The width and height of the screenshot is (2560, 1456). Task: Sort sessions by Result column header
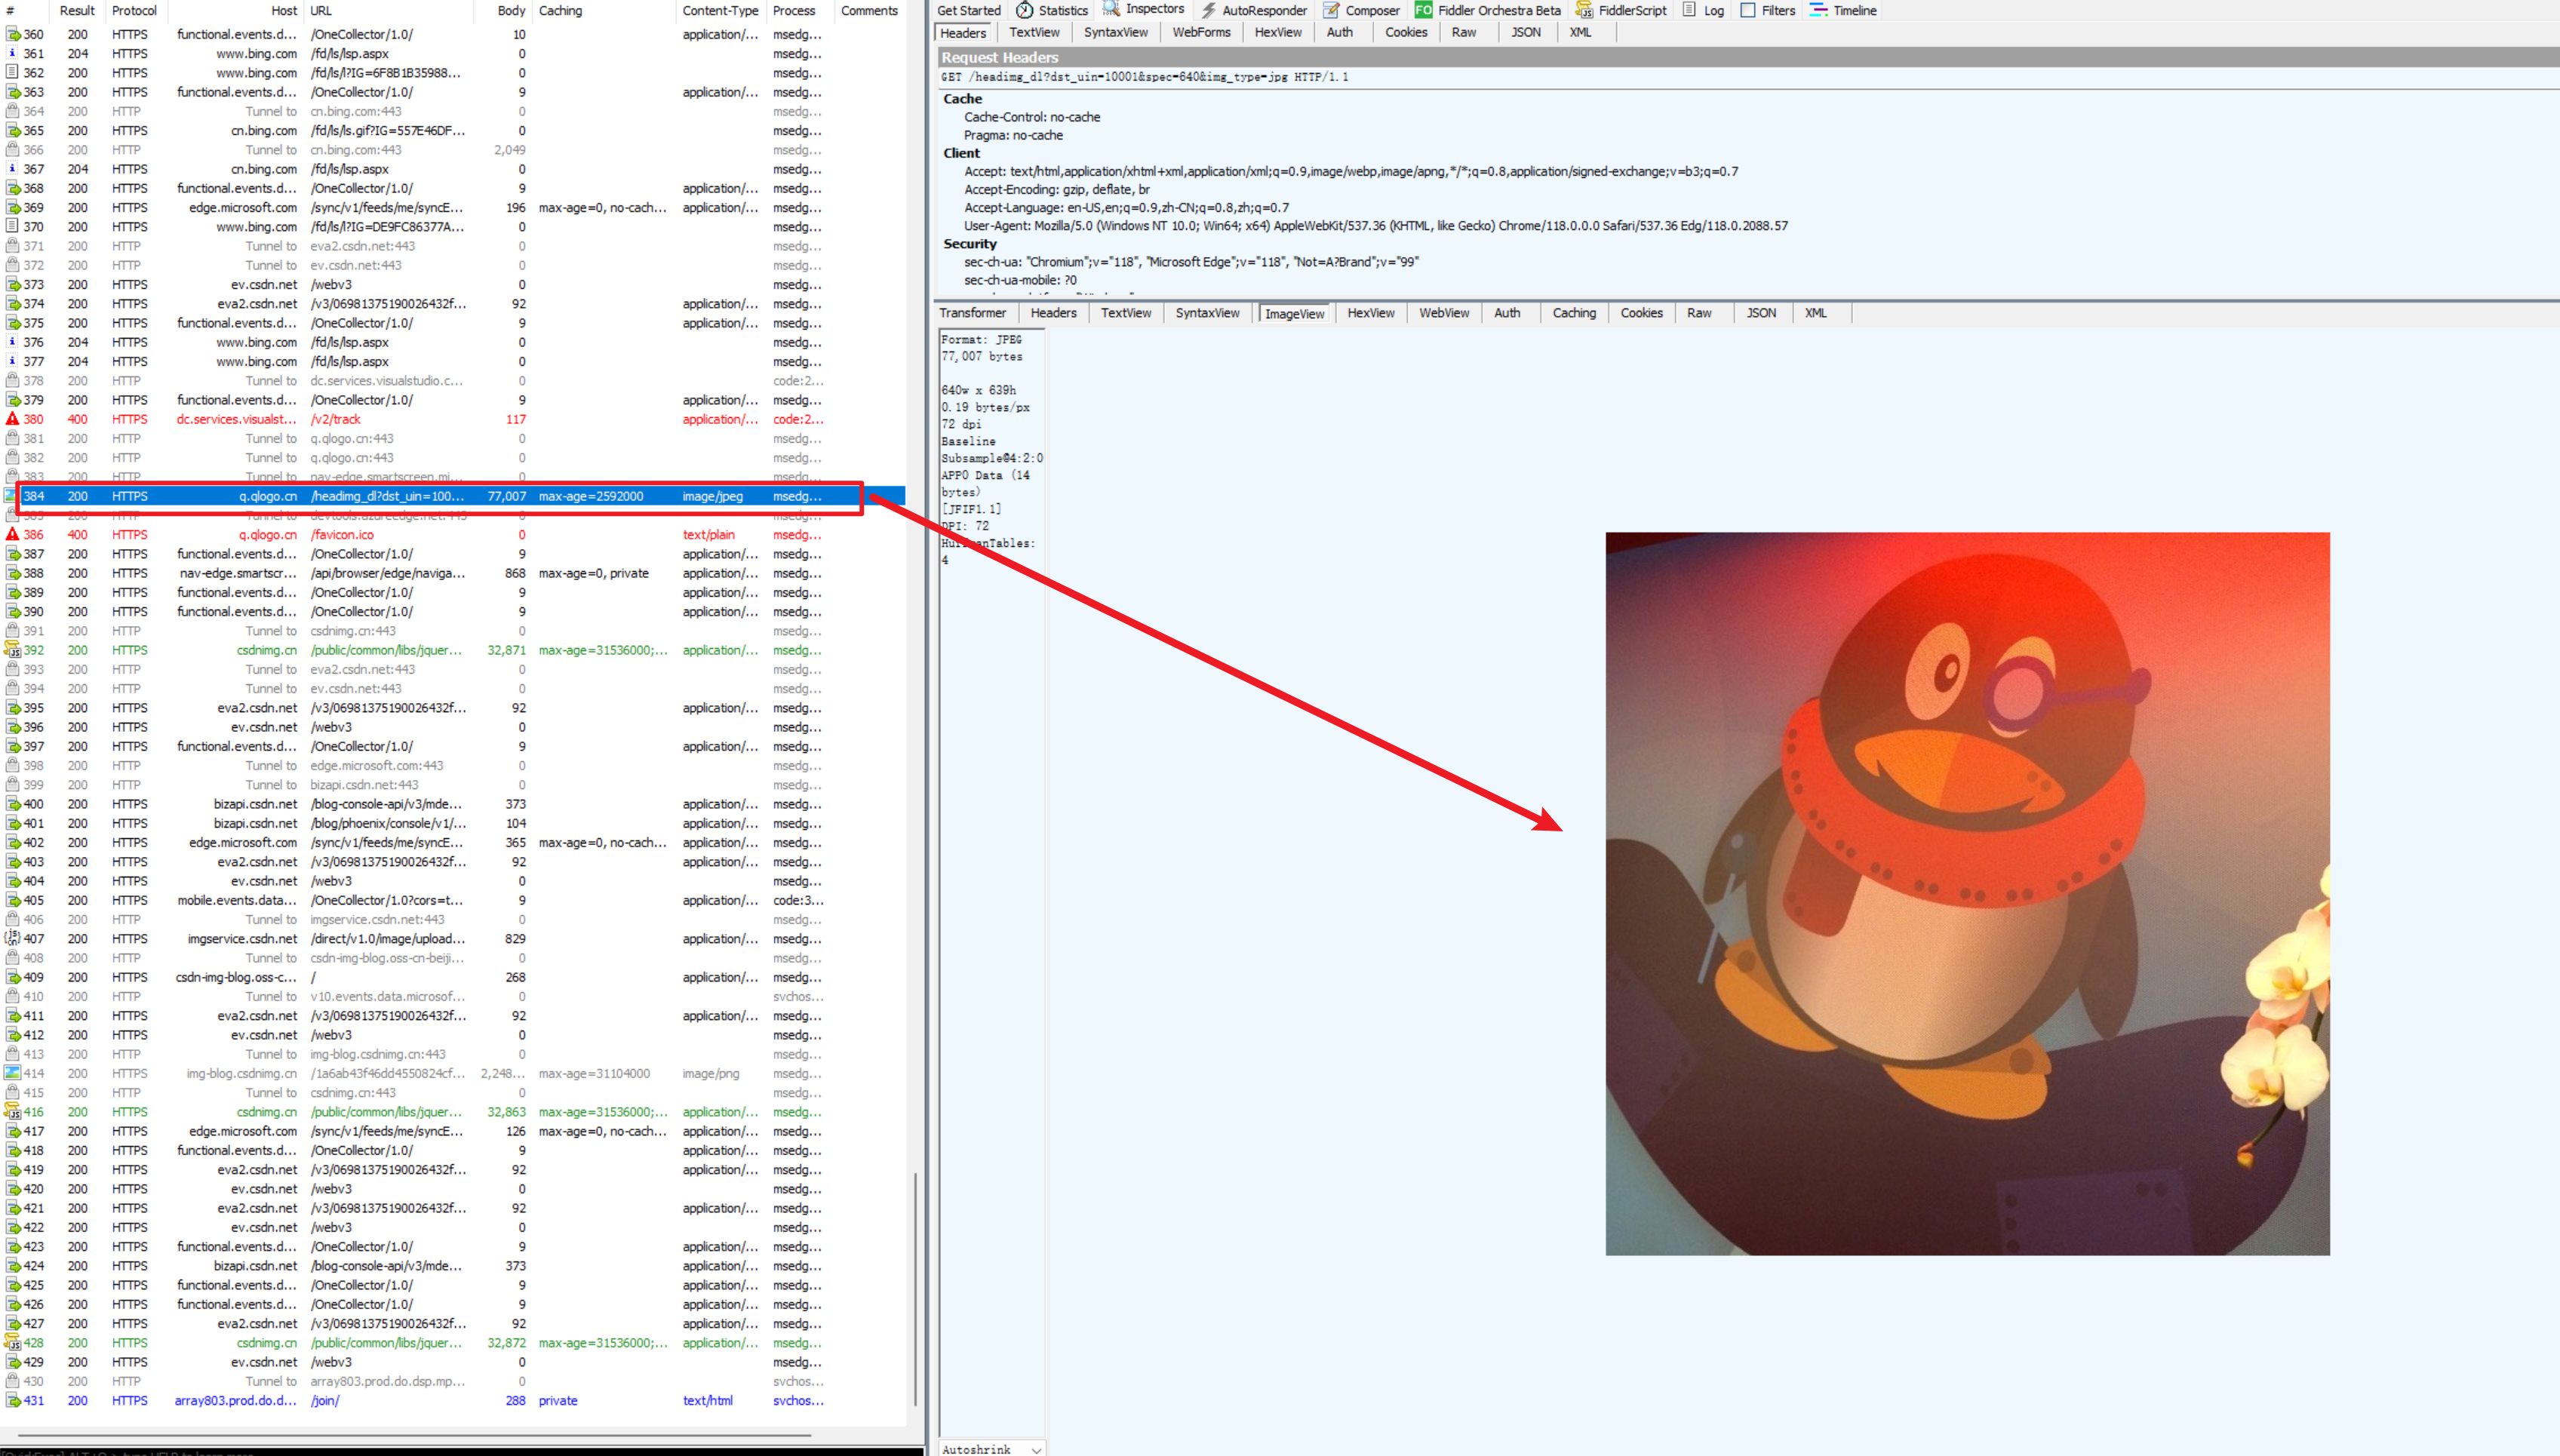pyautogui.click(x=76, y=10)
